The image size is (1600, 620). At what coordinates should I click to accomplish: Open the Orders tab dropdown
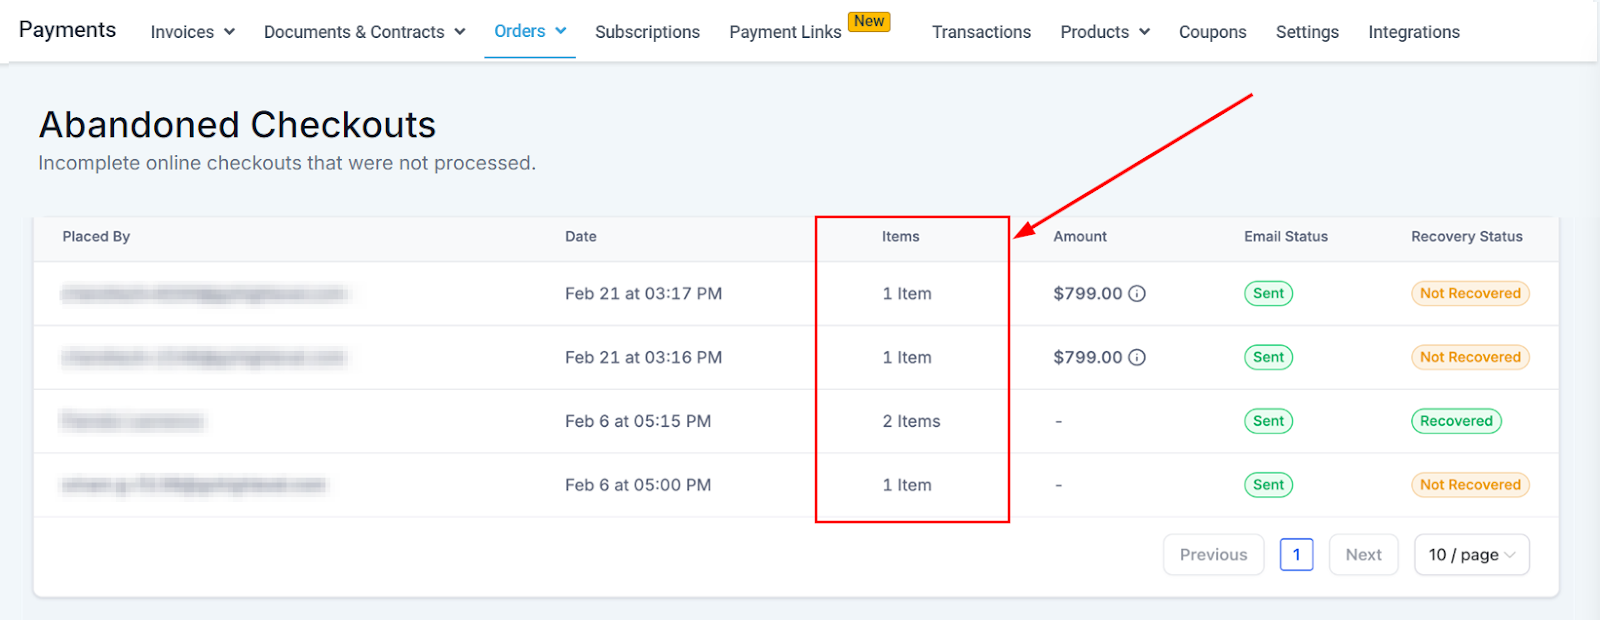(x=530, y=31)
